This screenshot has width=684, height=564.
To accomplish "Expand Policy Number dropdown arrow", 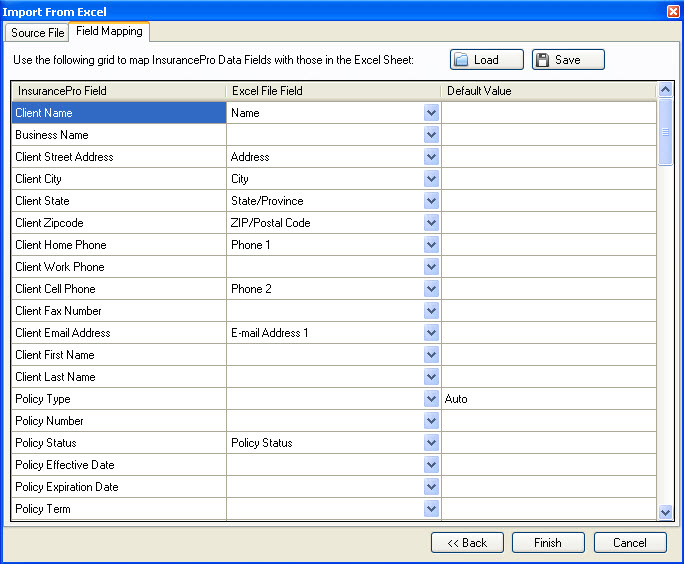I will (431, 420).
